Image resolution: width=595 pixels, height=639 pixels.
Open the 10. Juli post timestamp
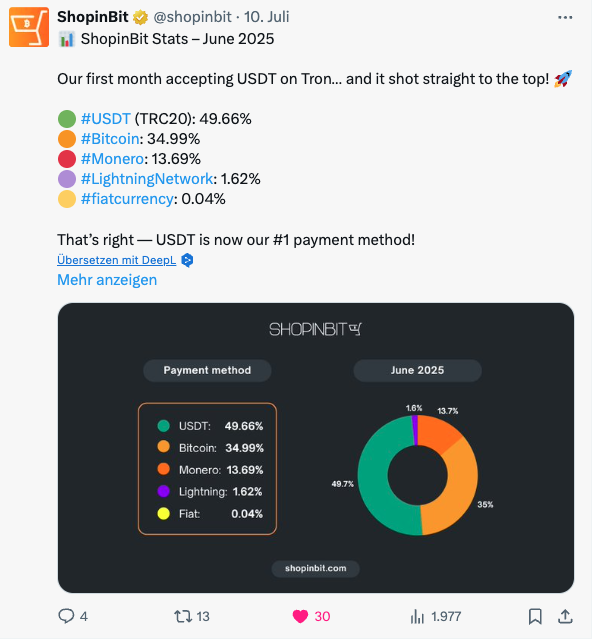(267, 17)
